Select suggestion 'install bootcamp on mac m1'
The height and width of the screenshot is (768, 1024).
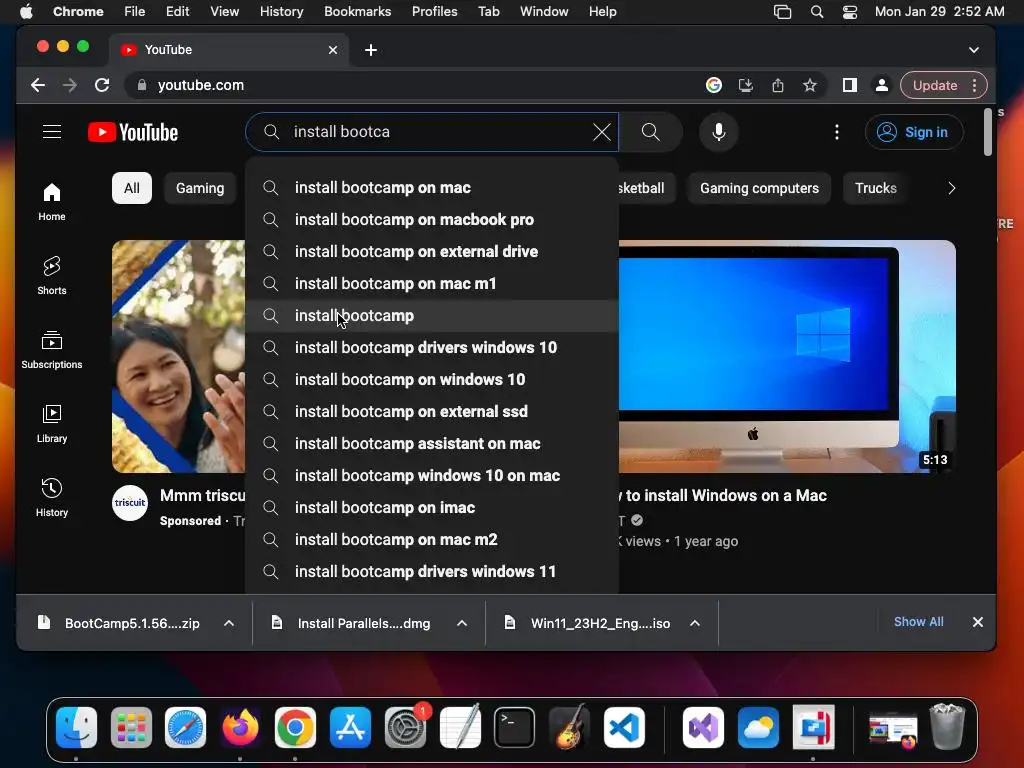(432, 283)
